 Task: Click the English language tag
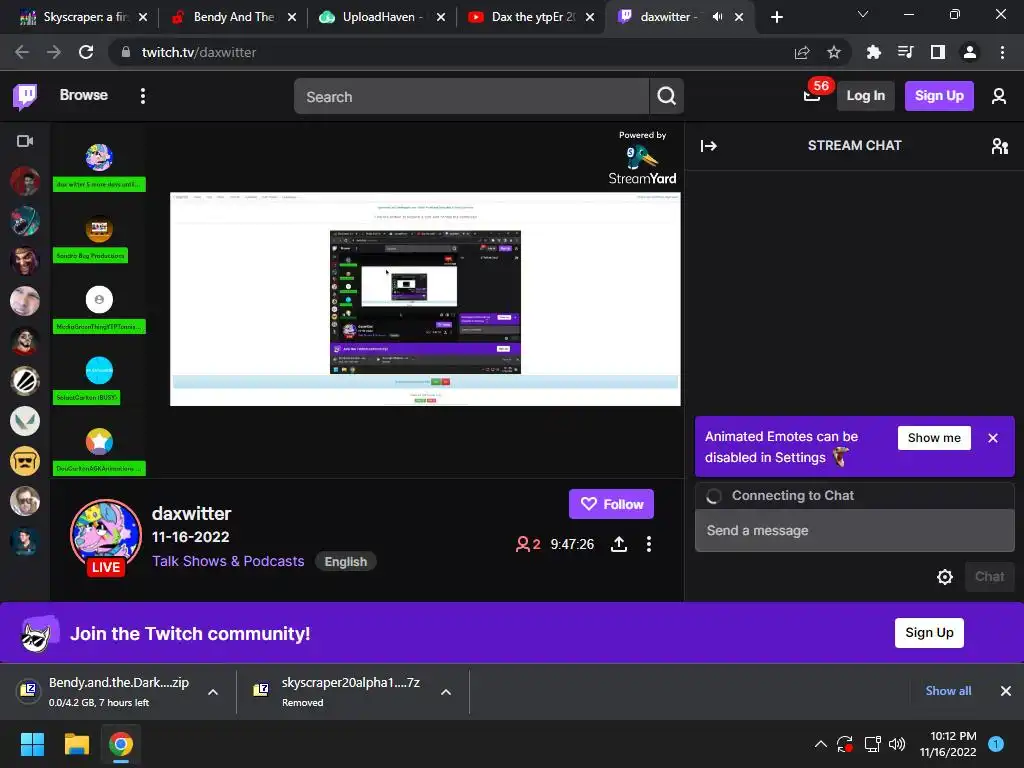(345, 562)
